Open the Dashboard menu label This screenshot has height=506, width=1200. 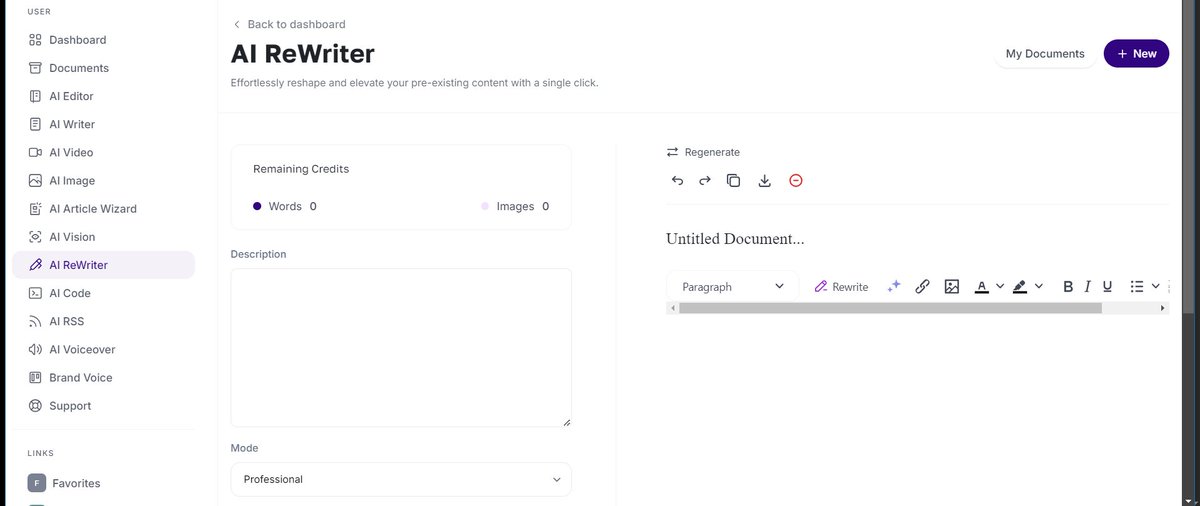(78, 40)
